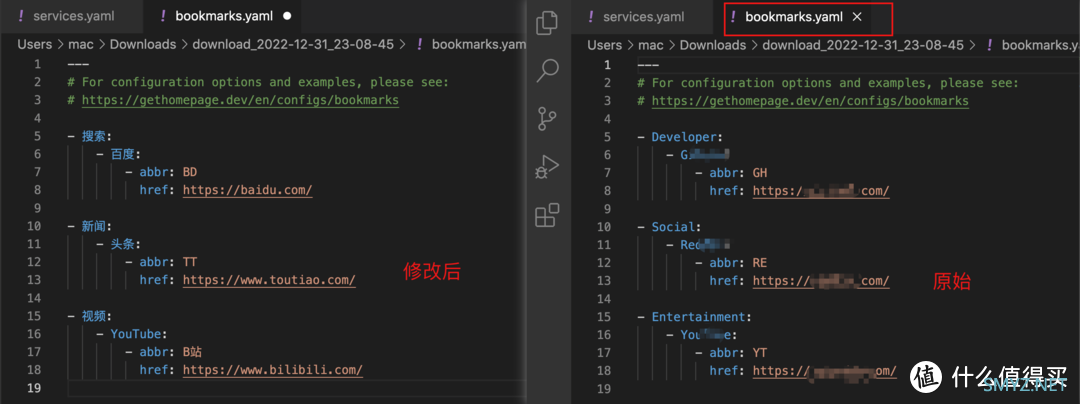The image size is (1080, 404).
Task: Place cursor on 头条 key
Action: (x=123, y=244)
